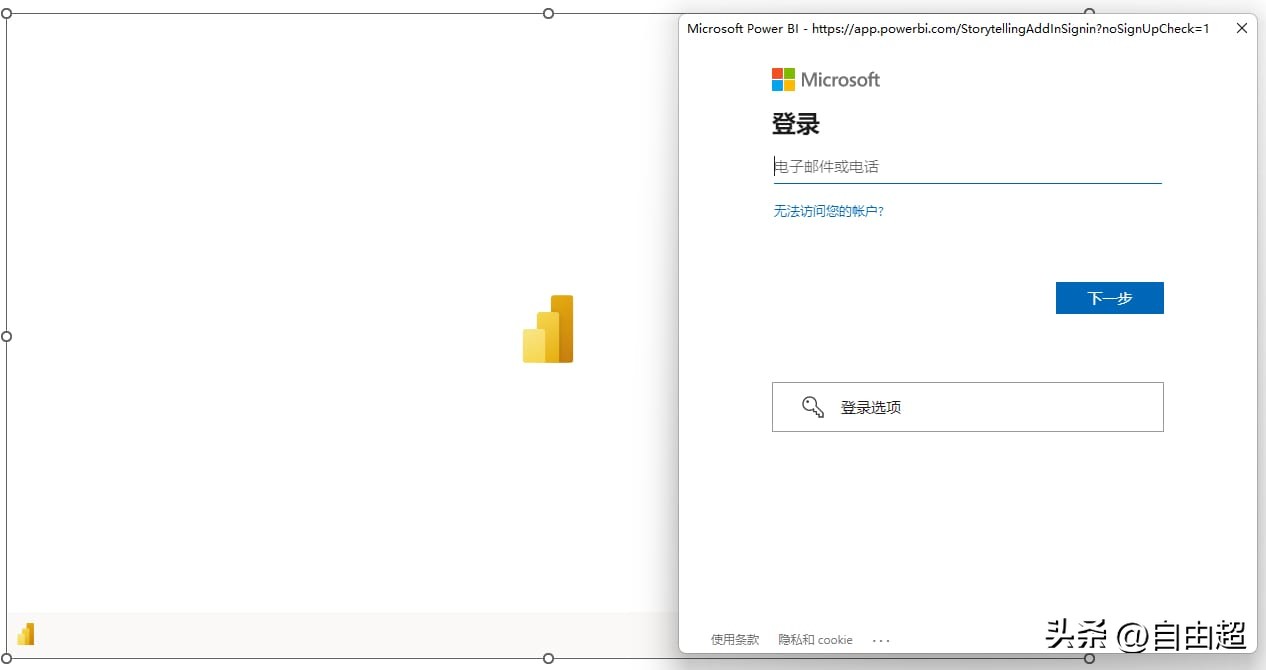Click the dialog title Microsoft Power BI URL text
This screenshot has height=670, width=1266.
pos(948,29)
